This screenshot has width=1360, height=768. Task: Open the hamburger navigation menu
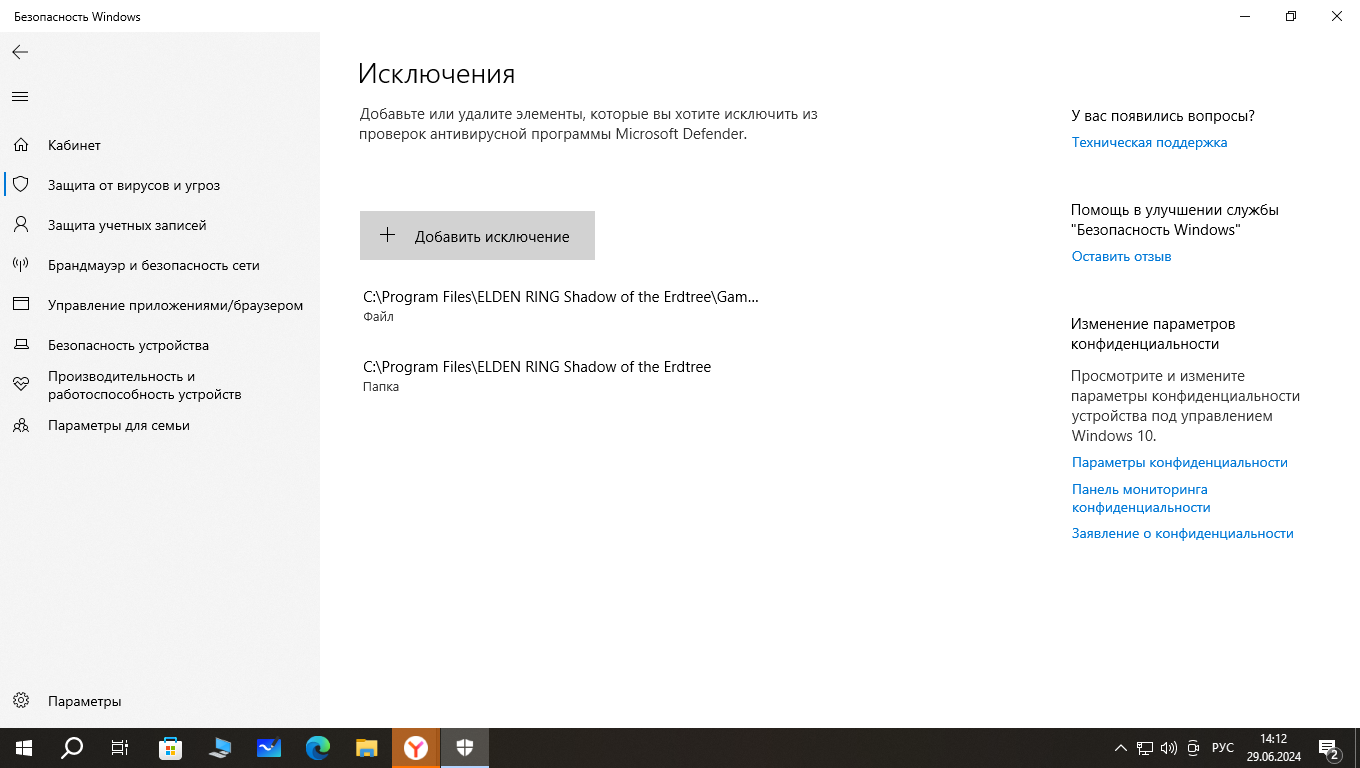[20, 97]
